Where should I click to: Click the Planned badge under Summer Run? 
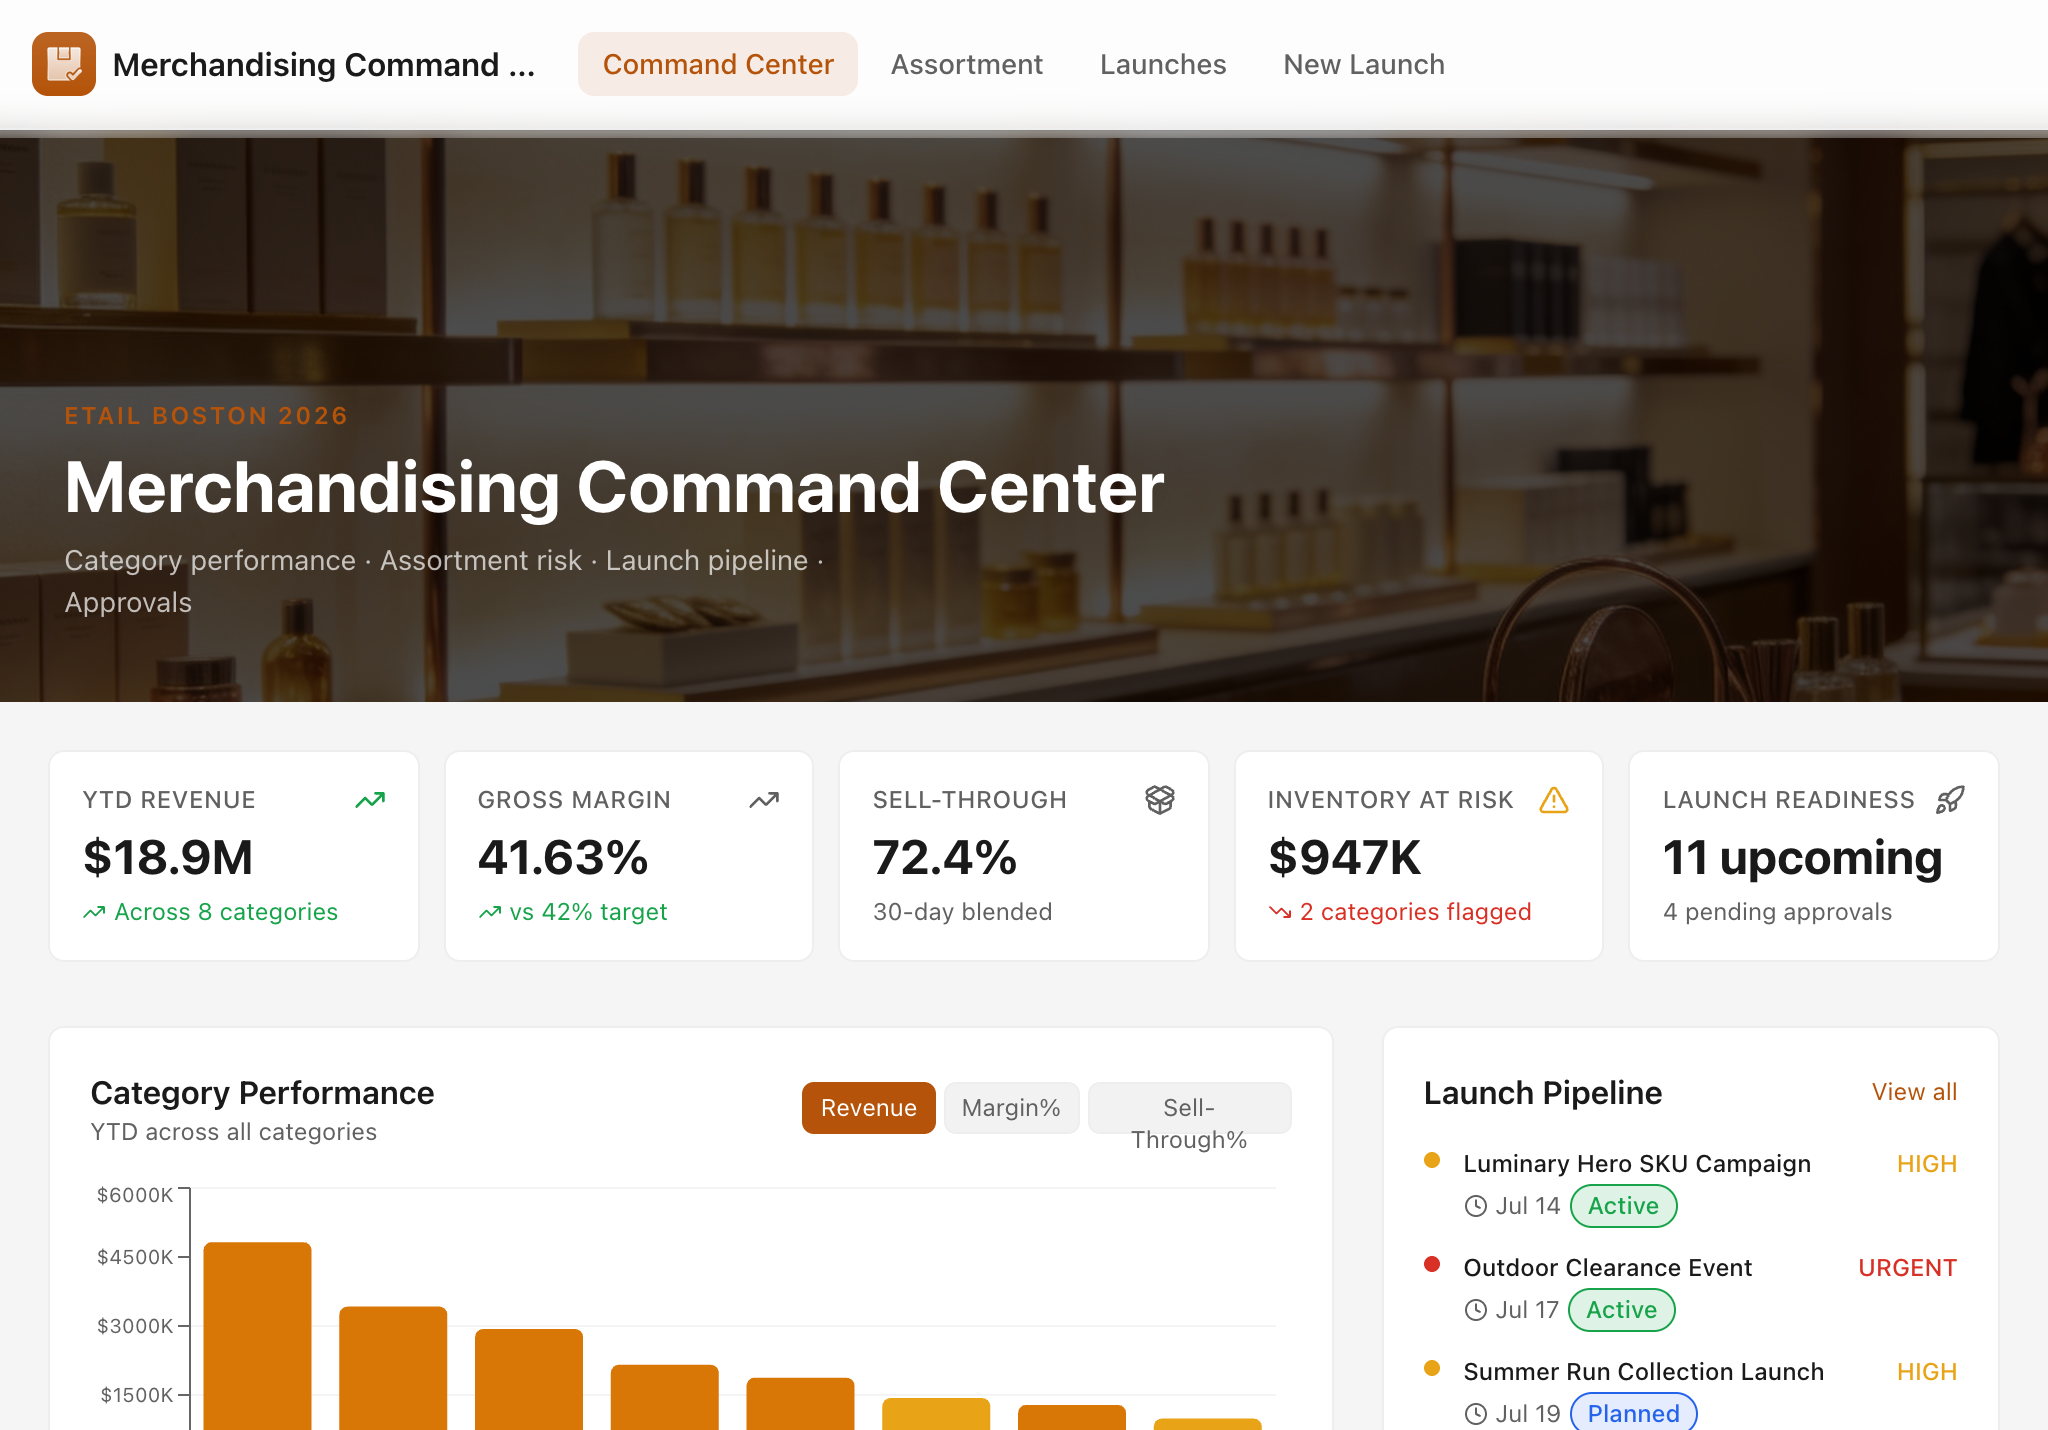tap(1633, 1413)
